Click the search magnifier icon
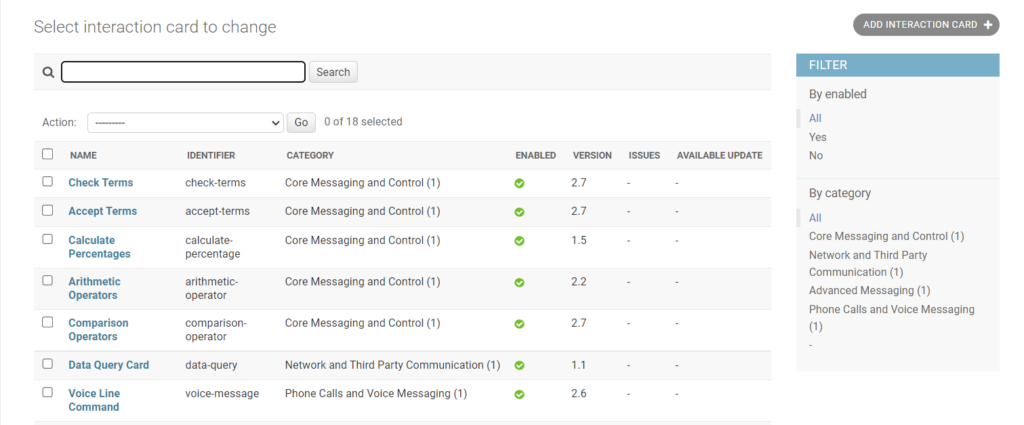Image resolution: width=1024 pixels, height=425 pixels. coord(47,72)
